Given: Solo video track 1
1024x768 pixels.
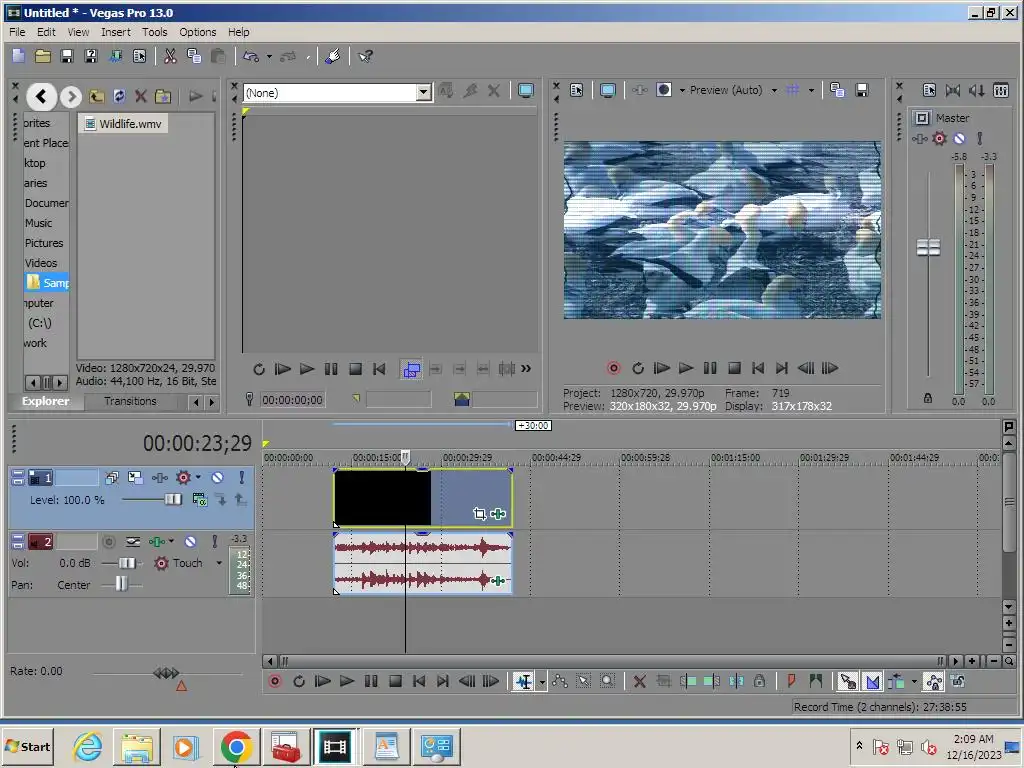Looking at the screenshot, I should [242, 478].
